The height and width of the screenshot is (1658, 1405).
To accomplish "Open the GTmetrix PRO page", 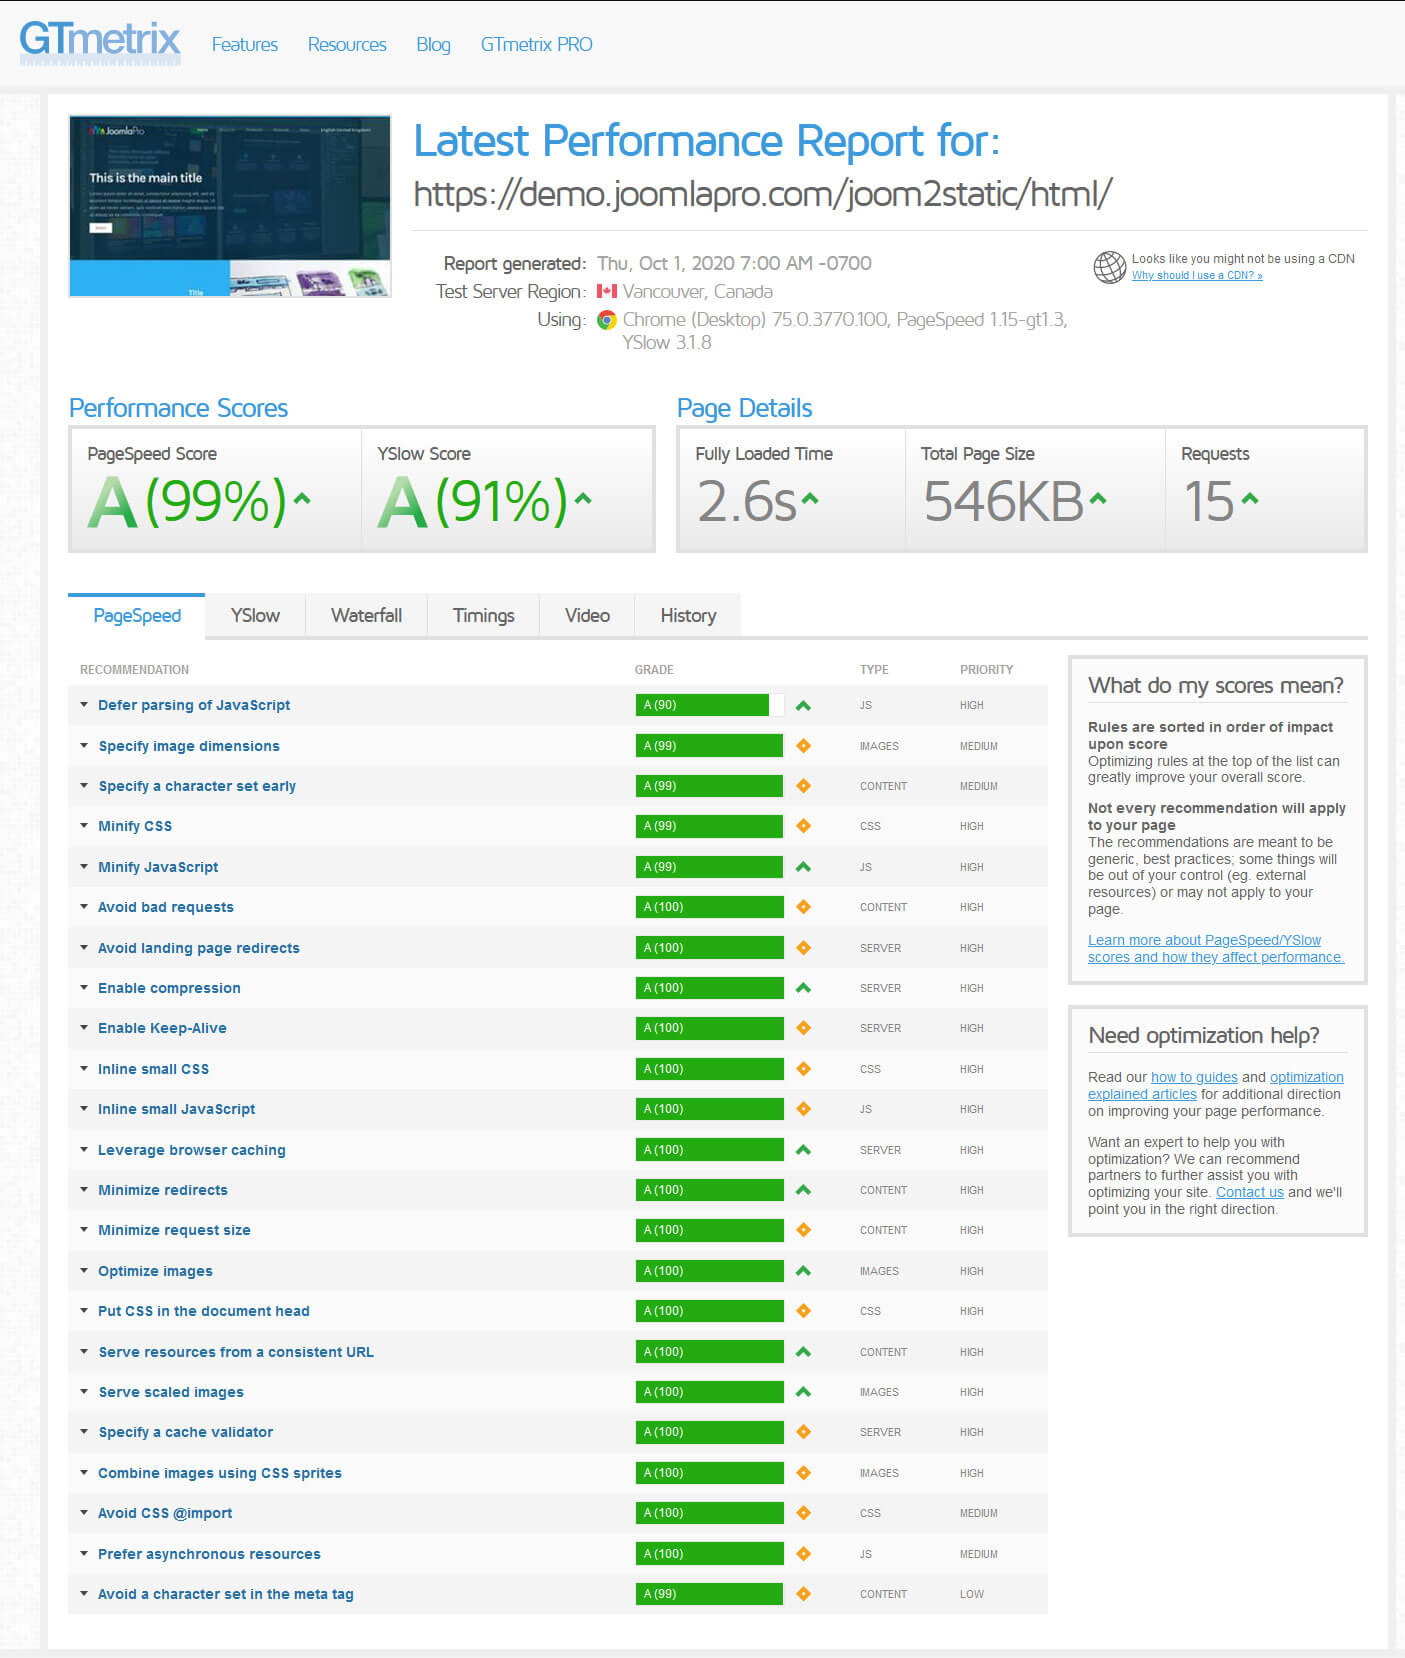I will [x=536, y=44].
